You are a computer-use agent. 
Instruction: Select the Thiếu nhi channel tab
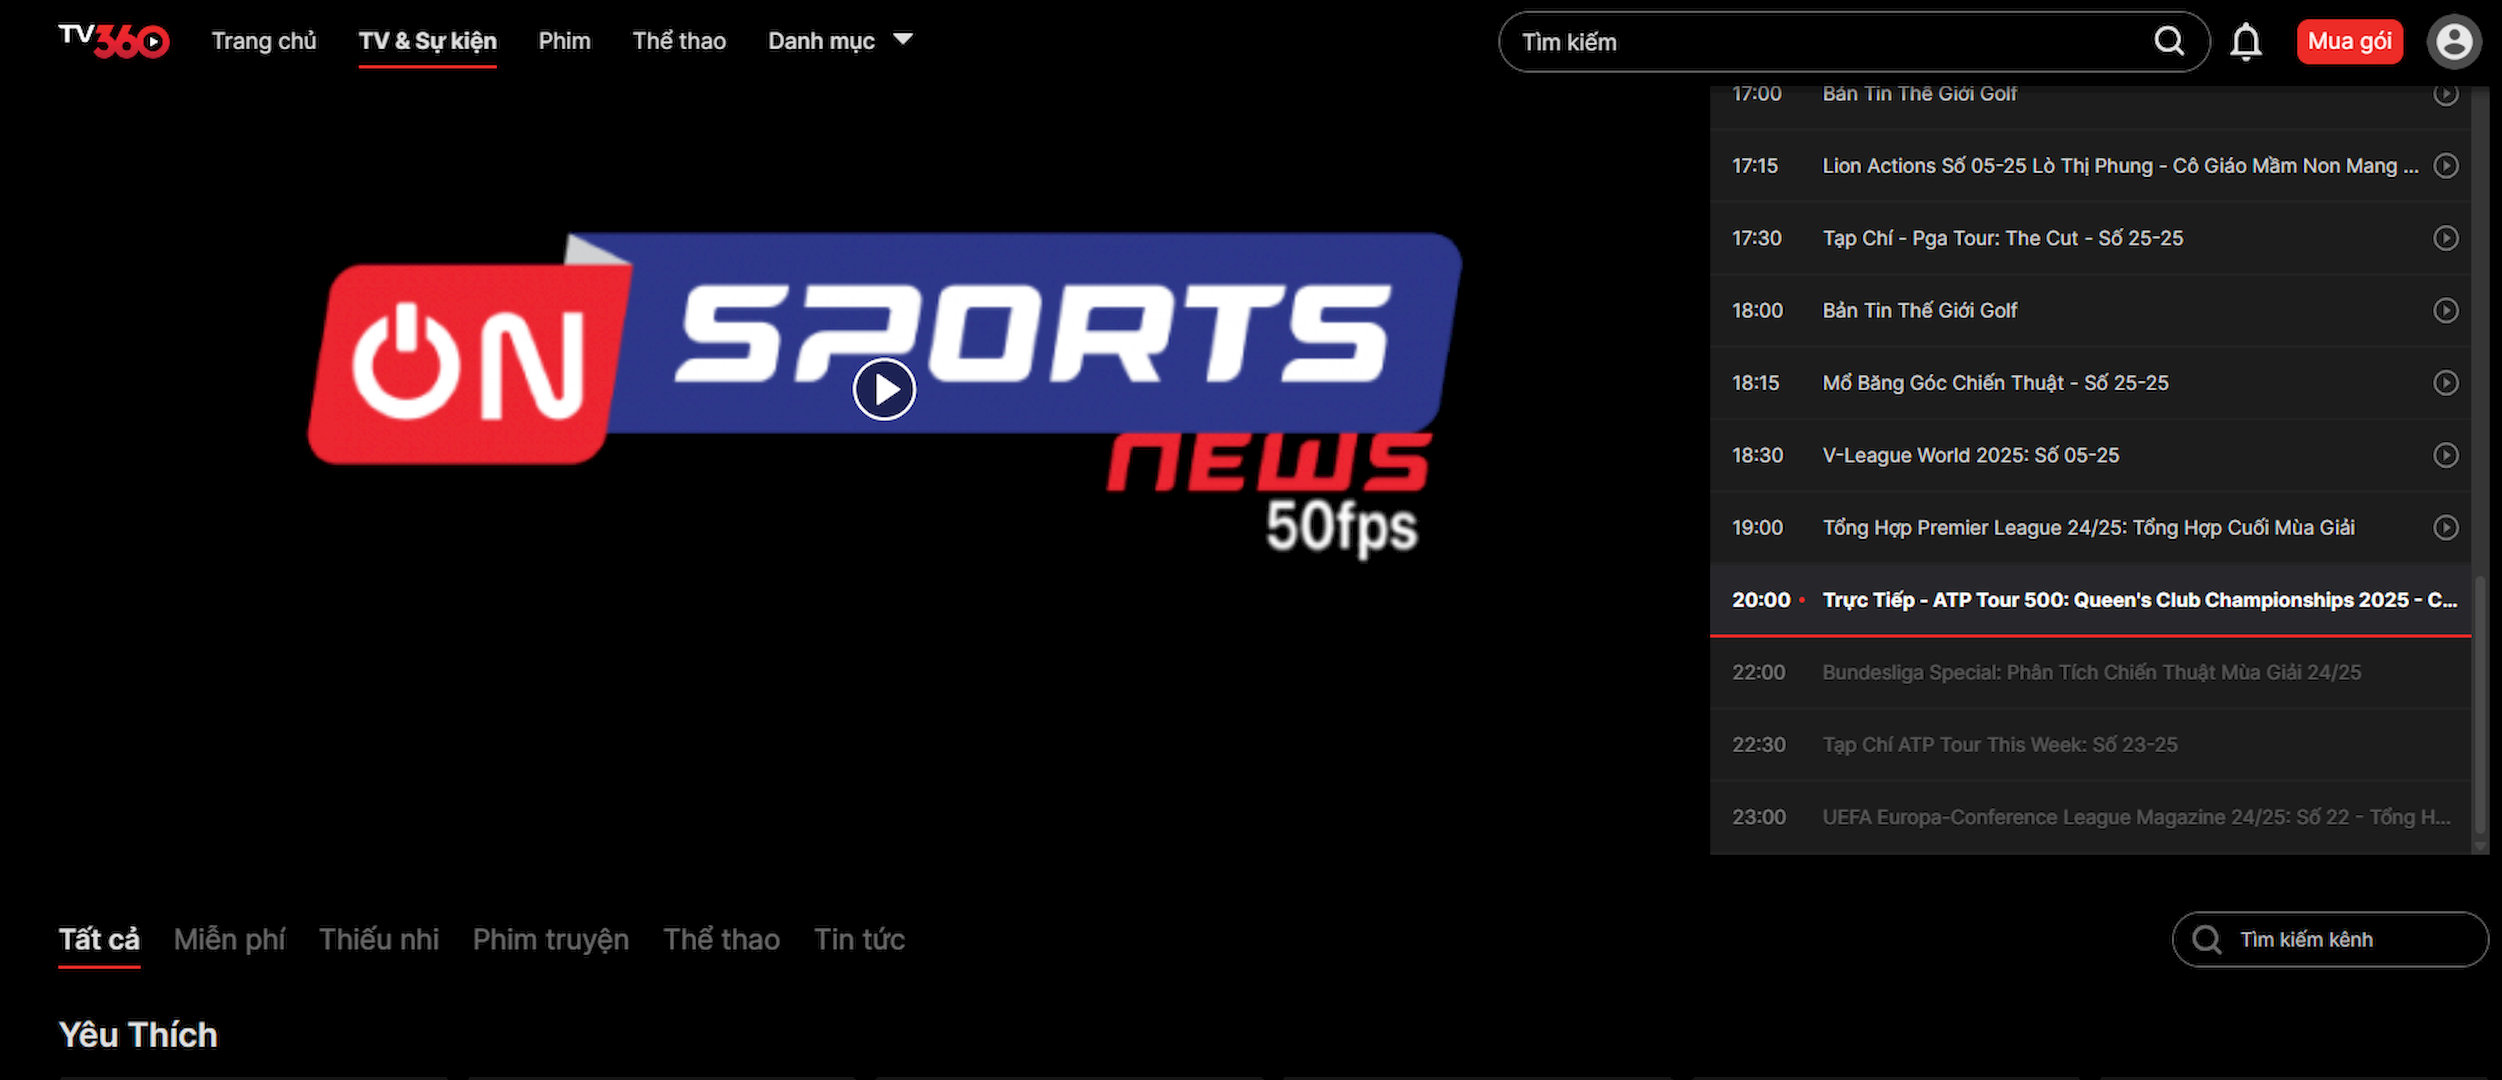coord(379,939)
